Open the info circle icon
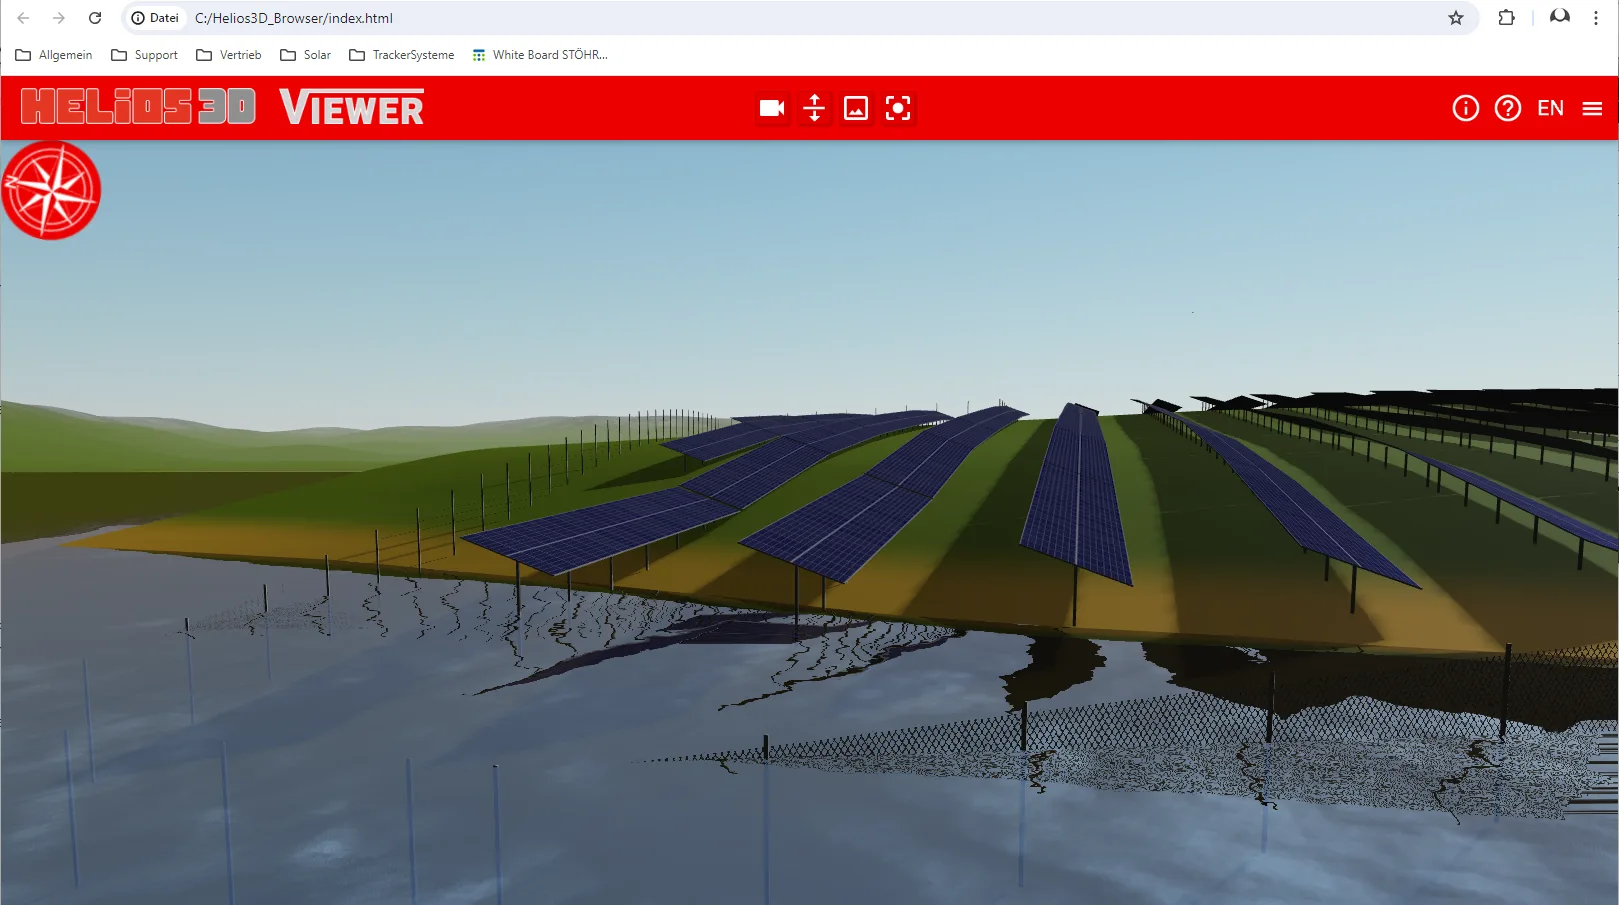 (x=1465, y=108)
